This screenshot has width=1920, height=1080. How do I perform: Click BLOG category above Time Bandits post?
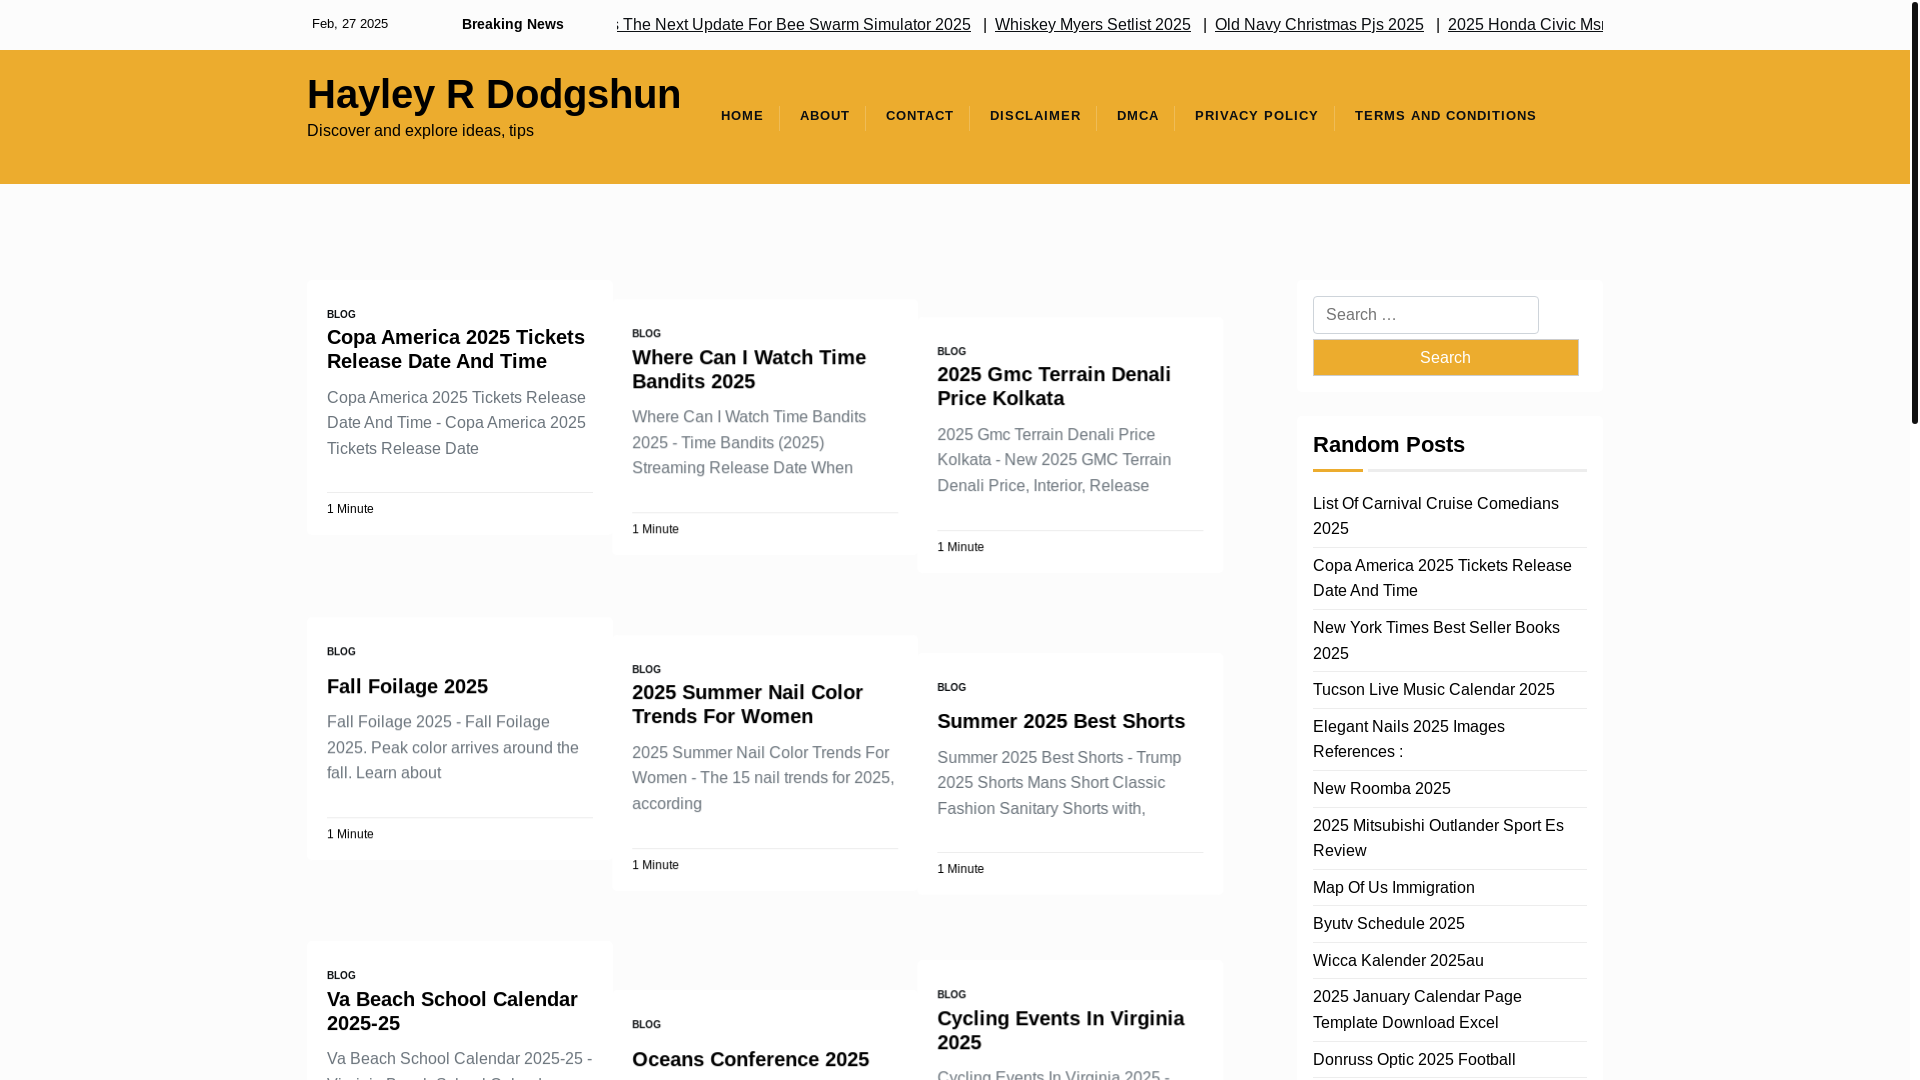pyautogui.click(x=646, y=334)
